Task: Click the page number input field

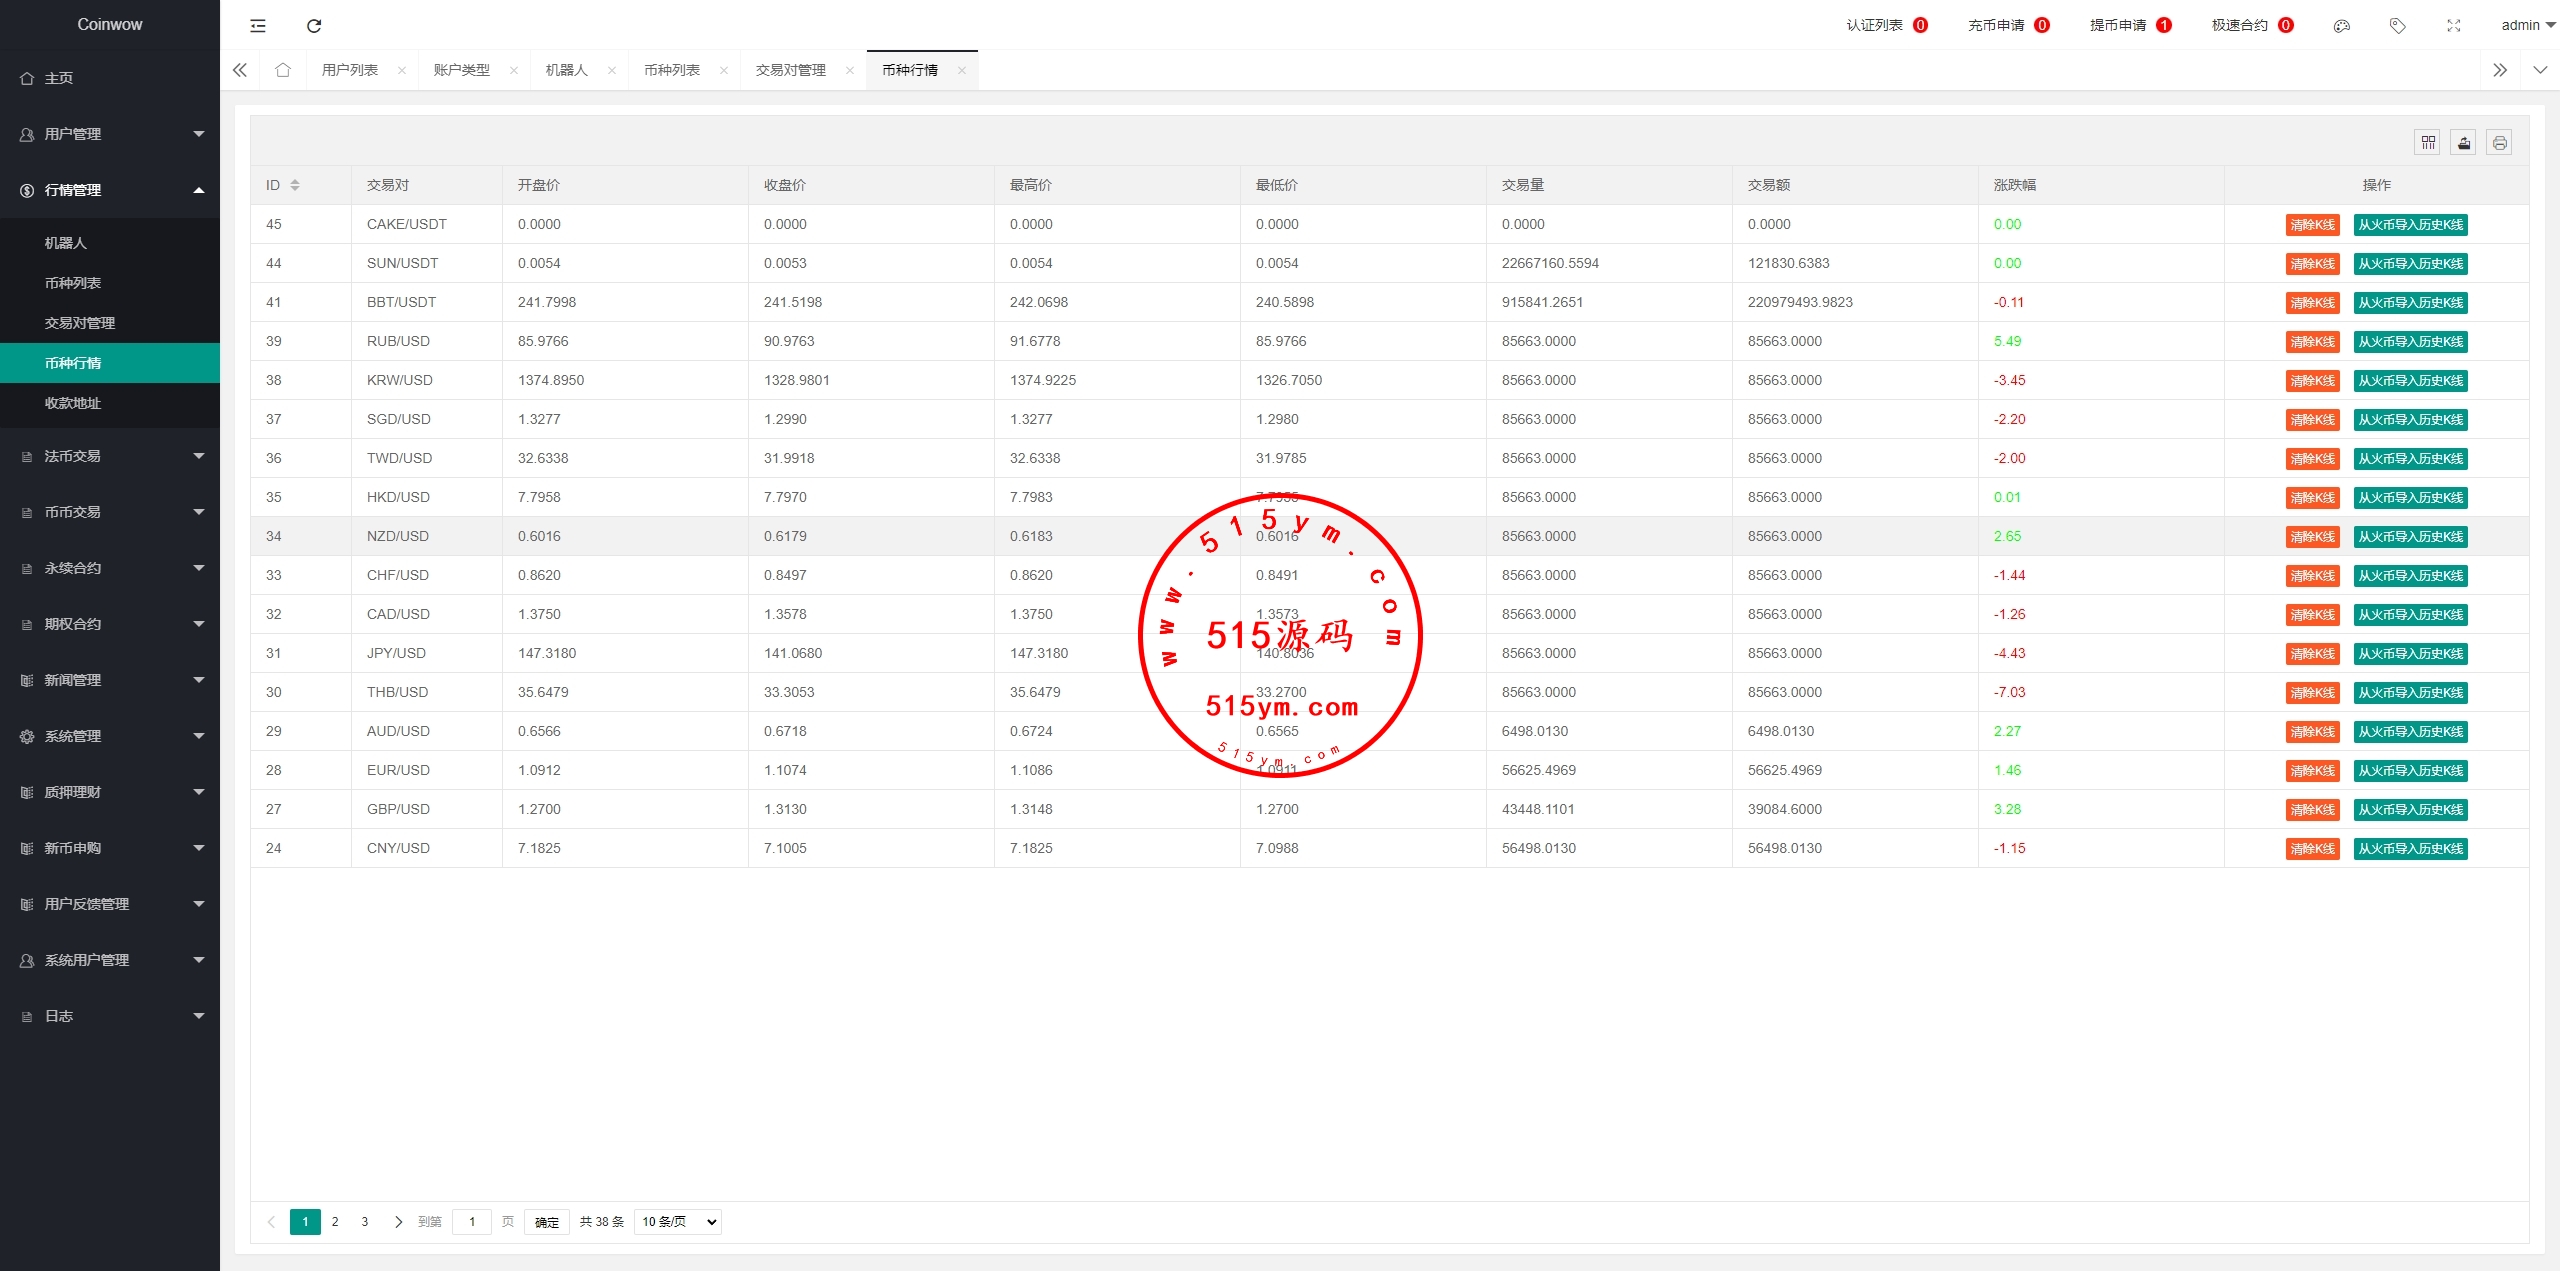Action: 472,1221
